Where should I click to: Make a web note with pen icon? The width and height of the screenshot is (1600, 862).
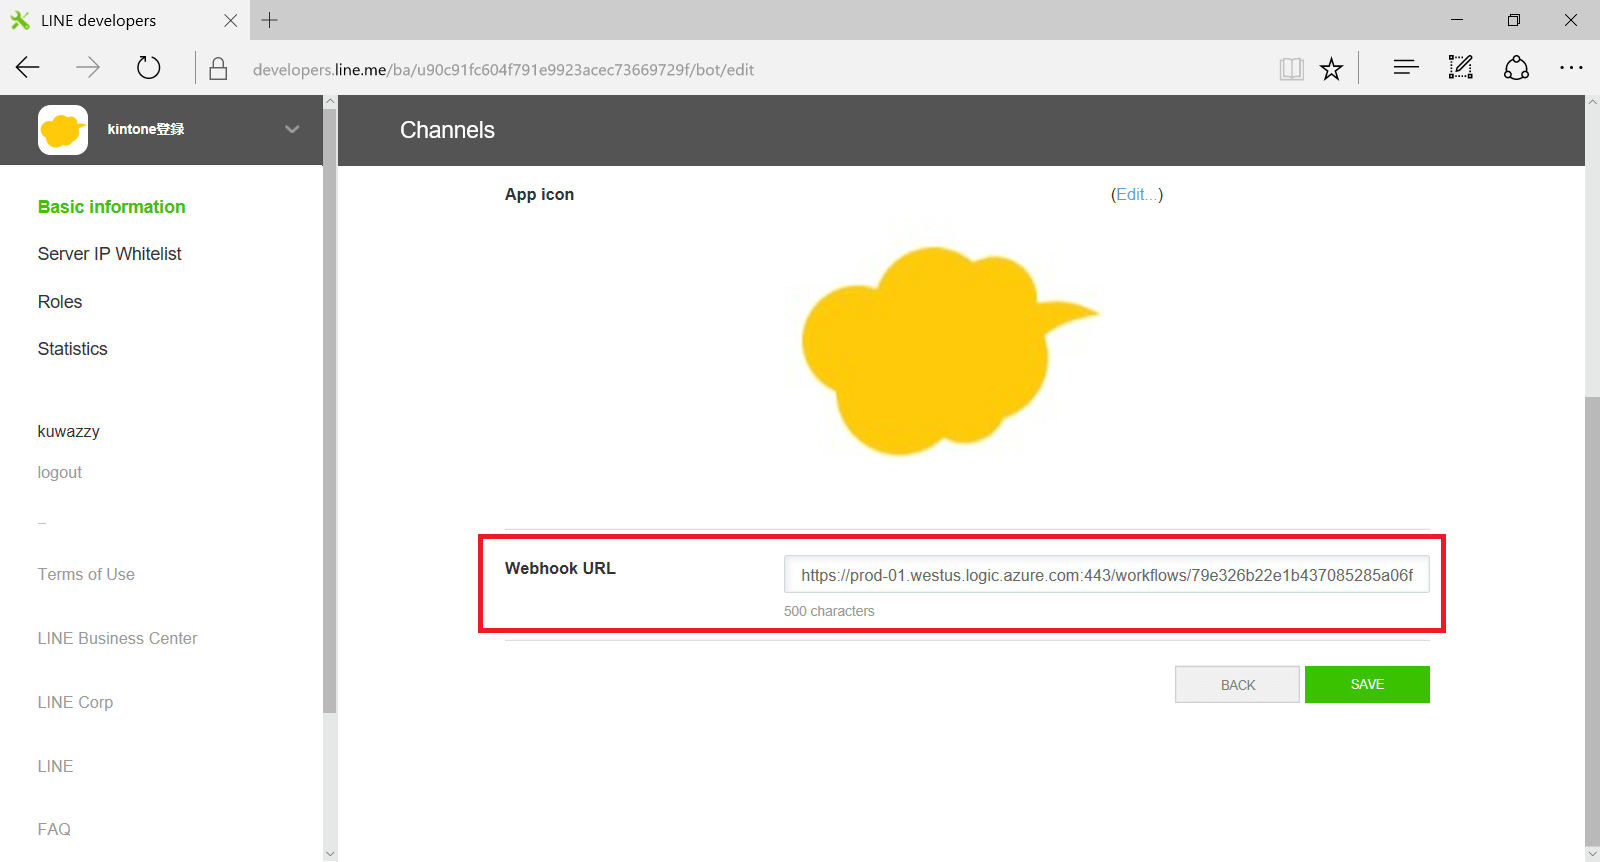[1461, 68]
